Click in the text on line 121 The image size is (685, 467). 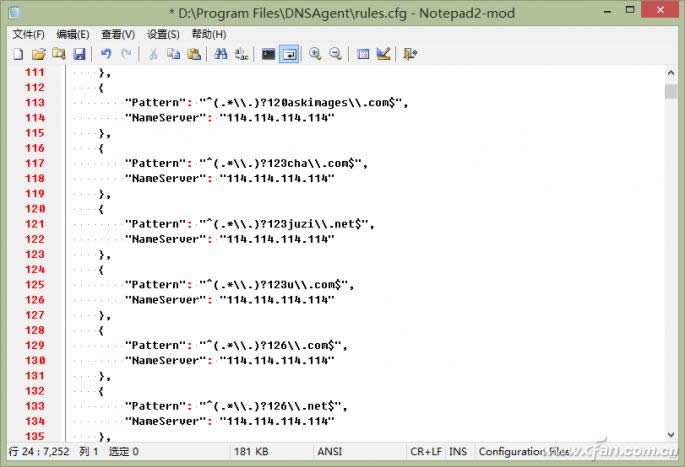click(250, 224)
